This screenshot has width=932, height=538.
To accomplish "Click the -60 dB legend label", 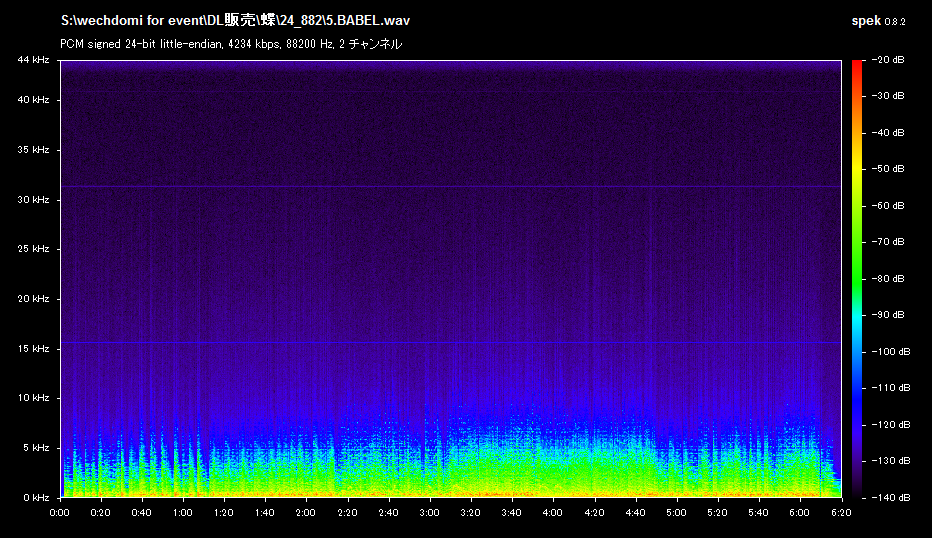I will pyautogui.click(x=888, y=206).
